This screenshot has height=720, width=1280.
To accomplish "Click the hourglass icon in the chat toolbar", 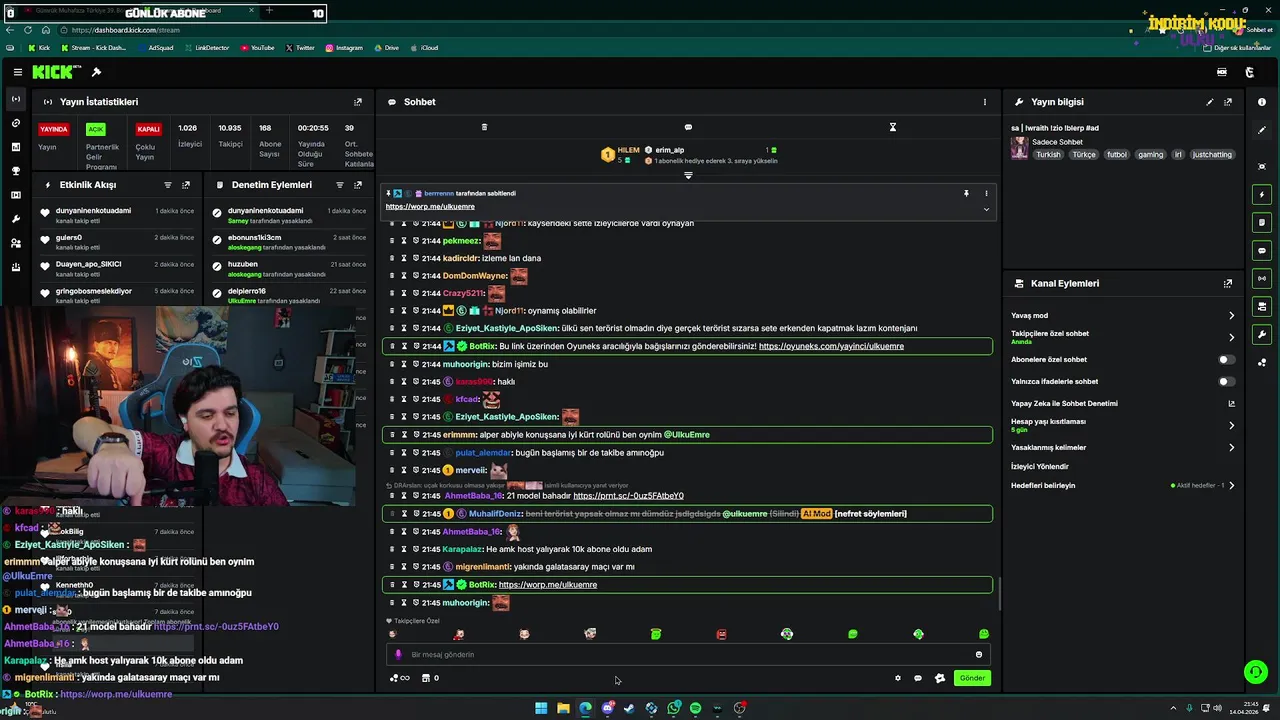I will 893,127.
